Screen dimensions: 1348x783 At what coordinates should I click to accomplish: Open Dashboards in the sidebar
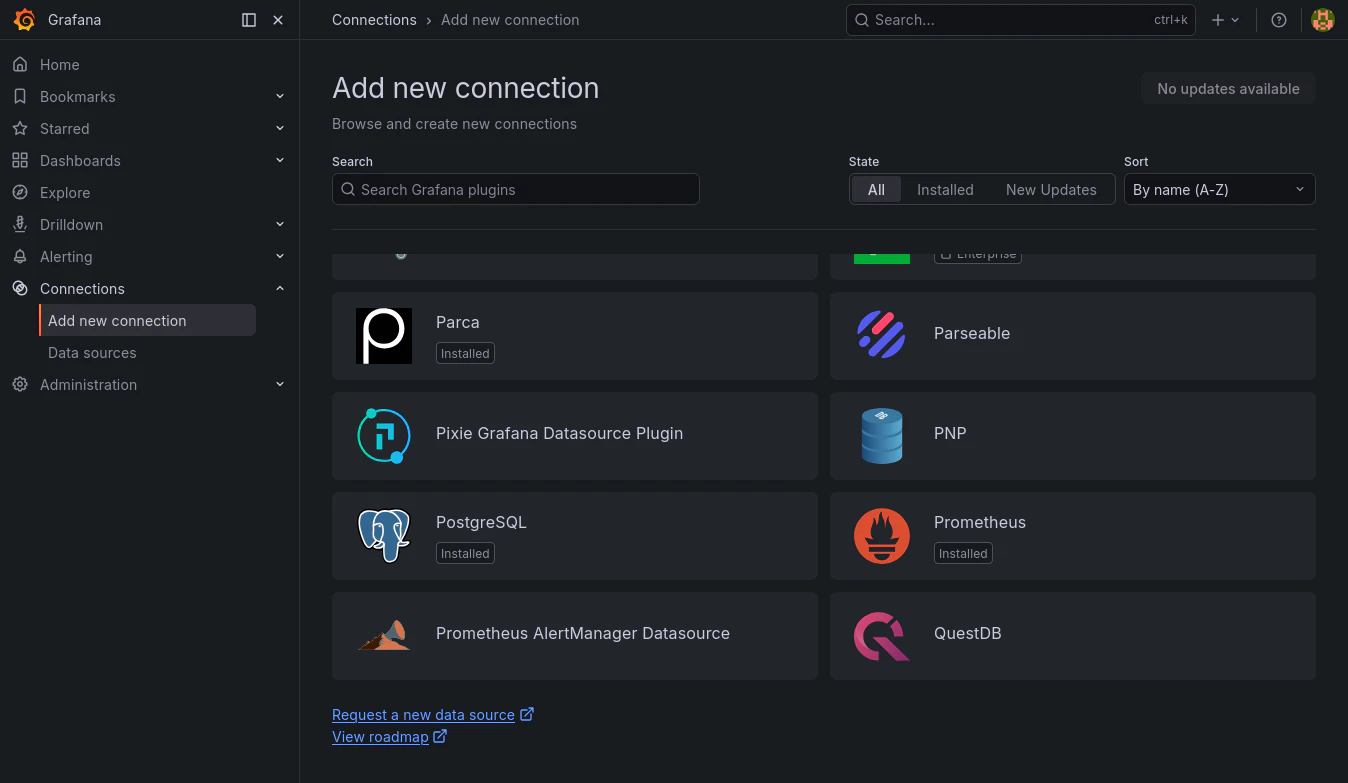coord(80,161)
